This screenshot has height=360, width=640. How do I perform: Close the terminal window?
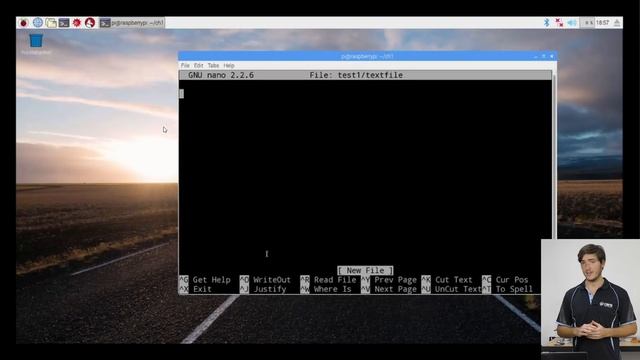pyautogui.click(x=551, y=56)
